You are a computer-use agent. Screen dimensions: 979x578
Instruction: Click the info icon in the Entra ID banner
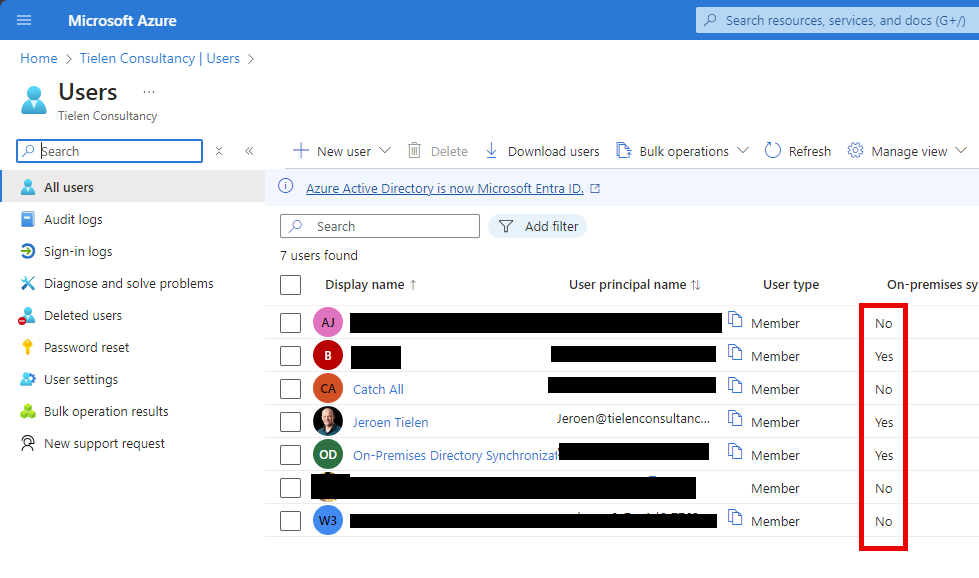[285, 186]
